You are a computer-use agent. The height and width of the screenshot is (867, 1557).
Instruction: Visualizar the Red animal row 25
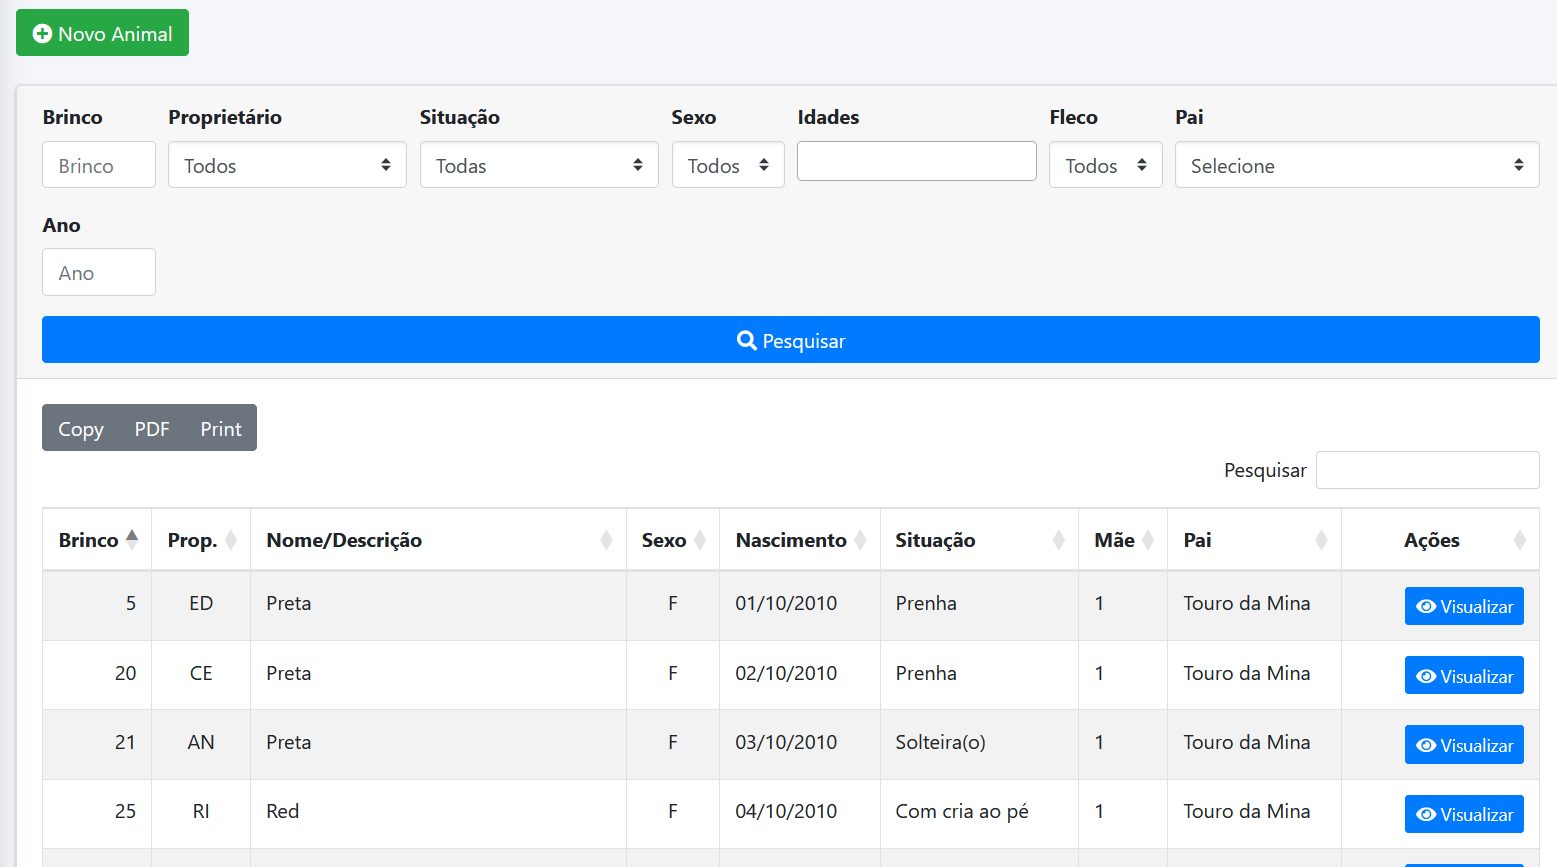1463,814
